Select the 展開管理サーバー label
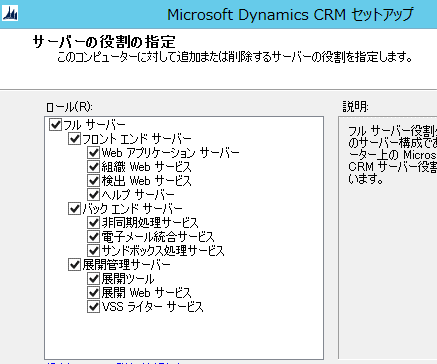Image resolution: width=437 pixels, height=364 pixels. (126, 265)
